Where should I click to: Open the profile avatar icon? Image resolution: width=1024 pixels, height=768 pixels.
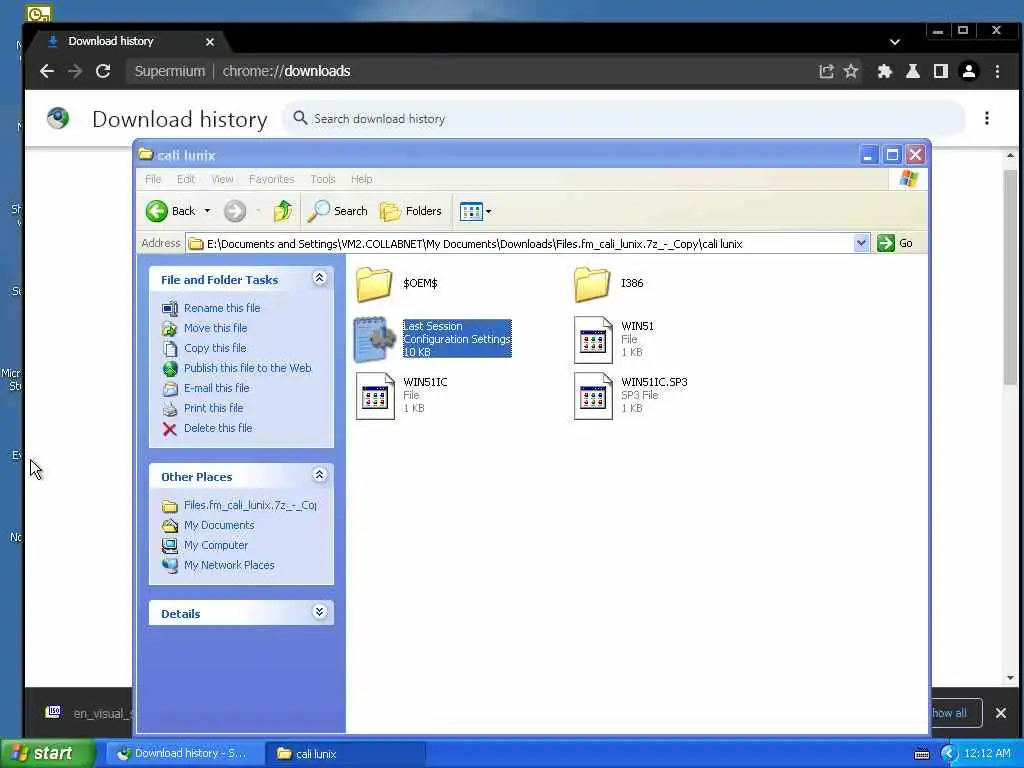tap(969, 71)
